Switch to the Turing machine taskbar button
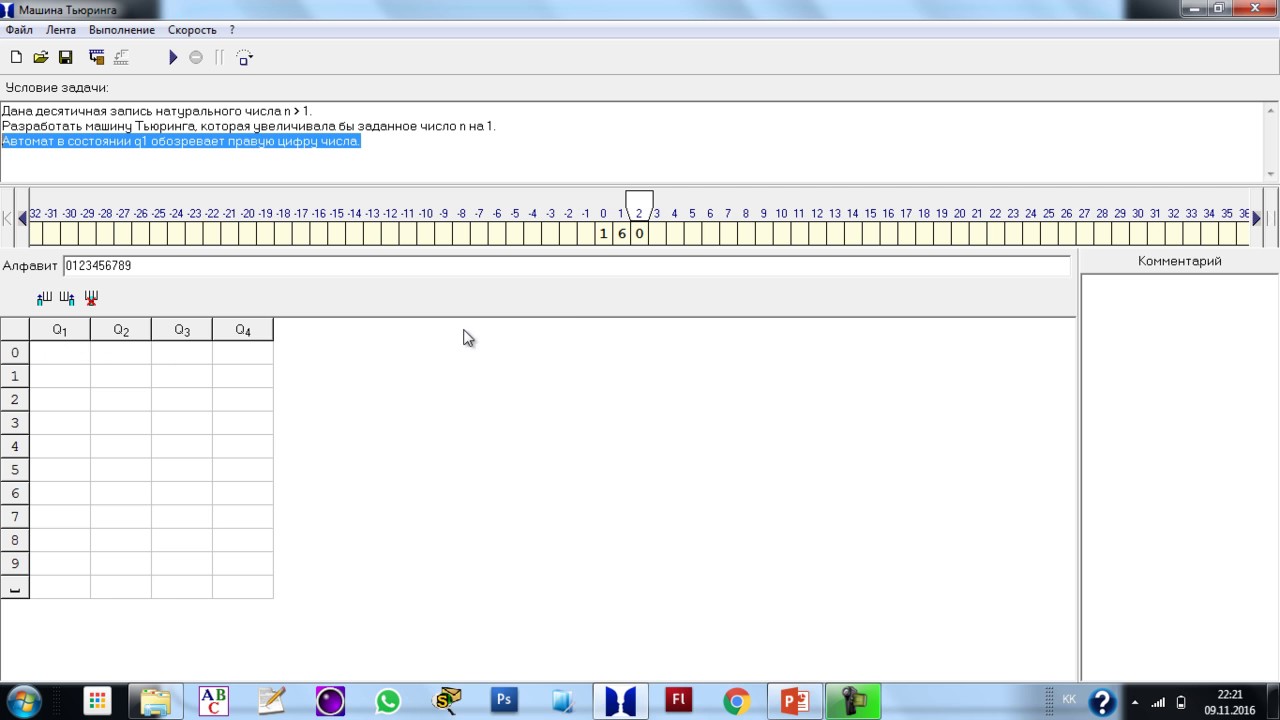 (x=621, y=701)
